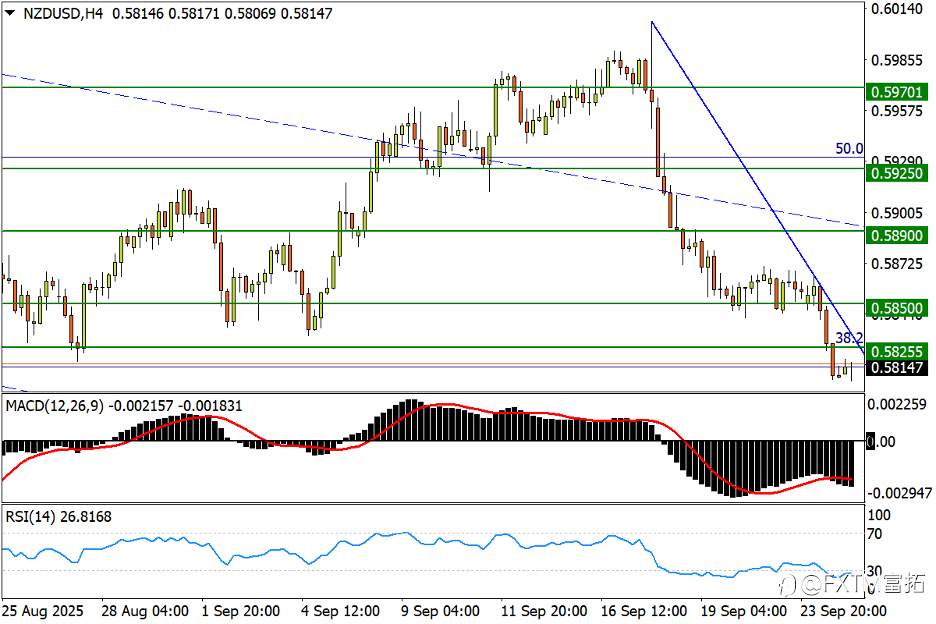Select the 28 Aug 04:00 time axis label

145,611
